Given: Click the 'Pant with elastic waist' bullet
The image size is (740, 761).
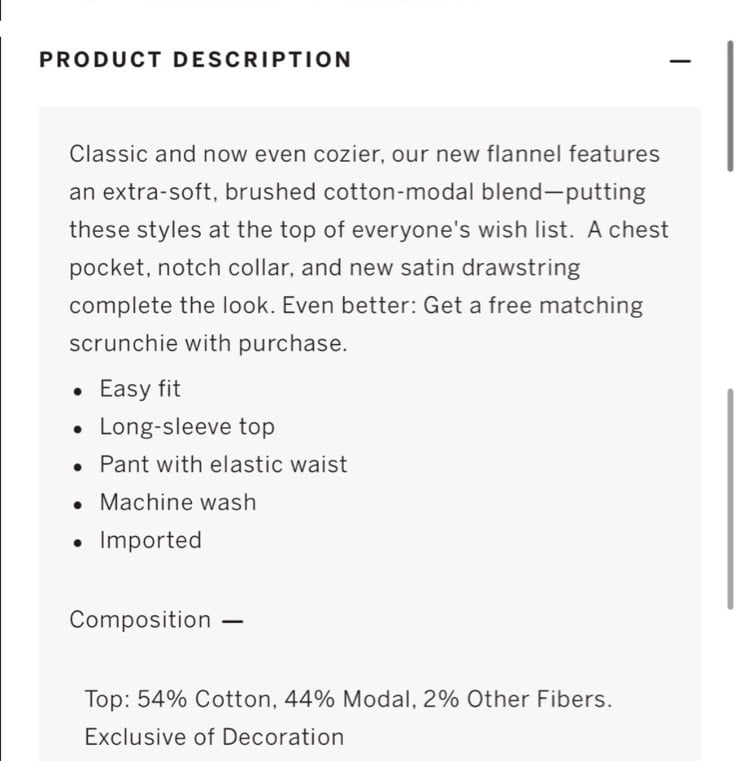Looking at the screenshot, I should (224, 464).
